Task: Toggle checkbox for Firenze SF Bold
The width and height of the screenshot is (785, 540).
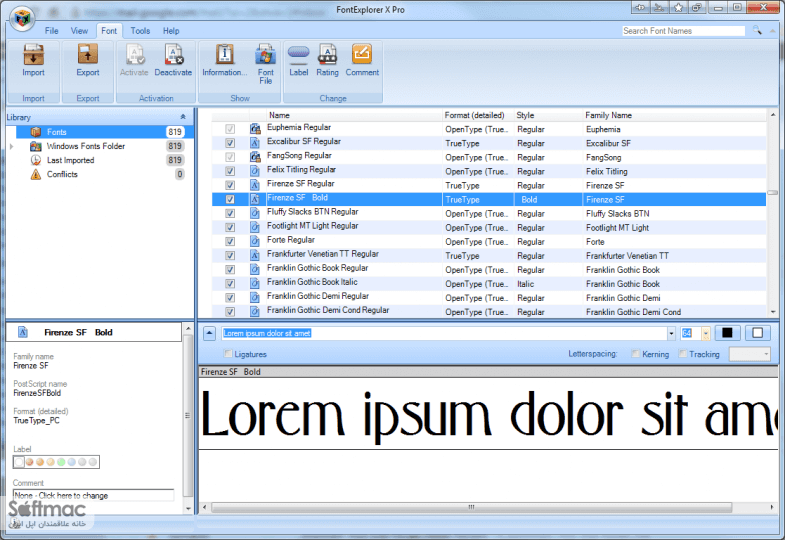Action: (230, 199)
